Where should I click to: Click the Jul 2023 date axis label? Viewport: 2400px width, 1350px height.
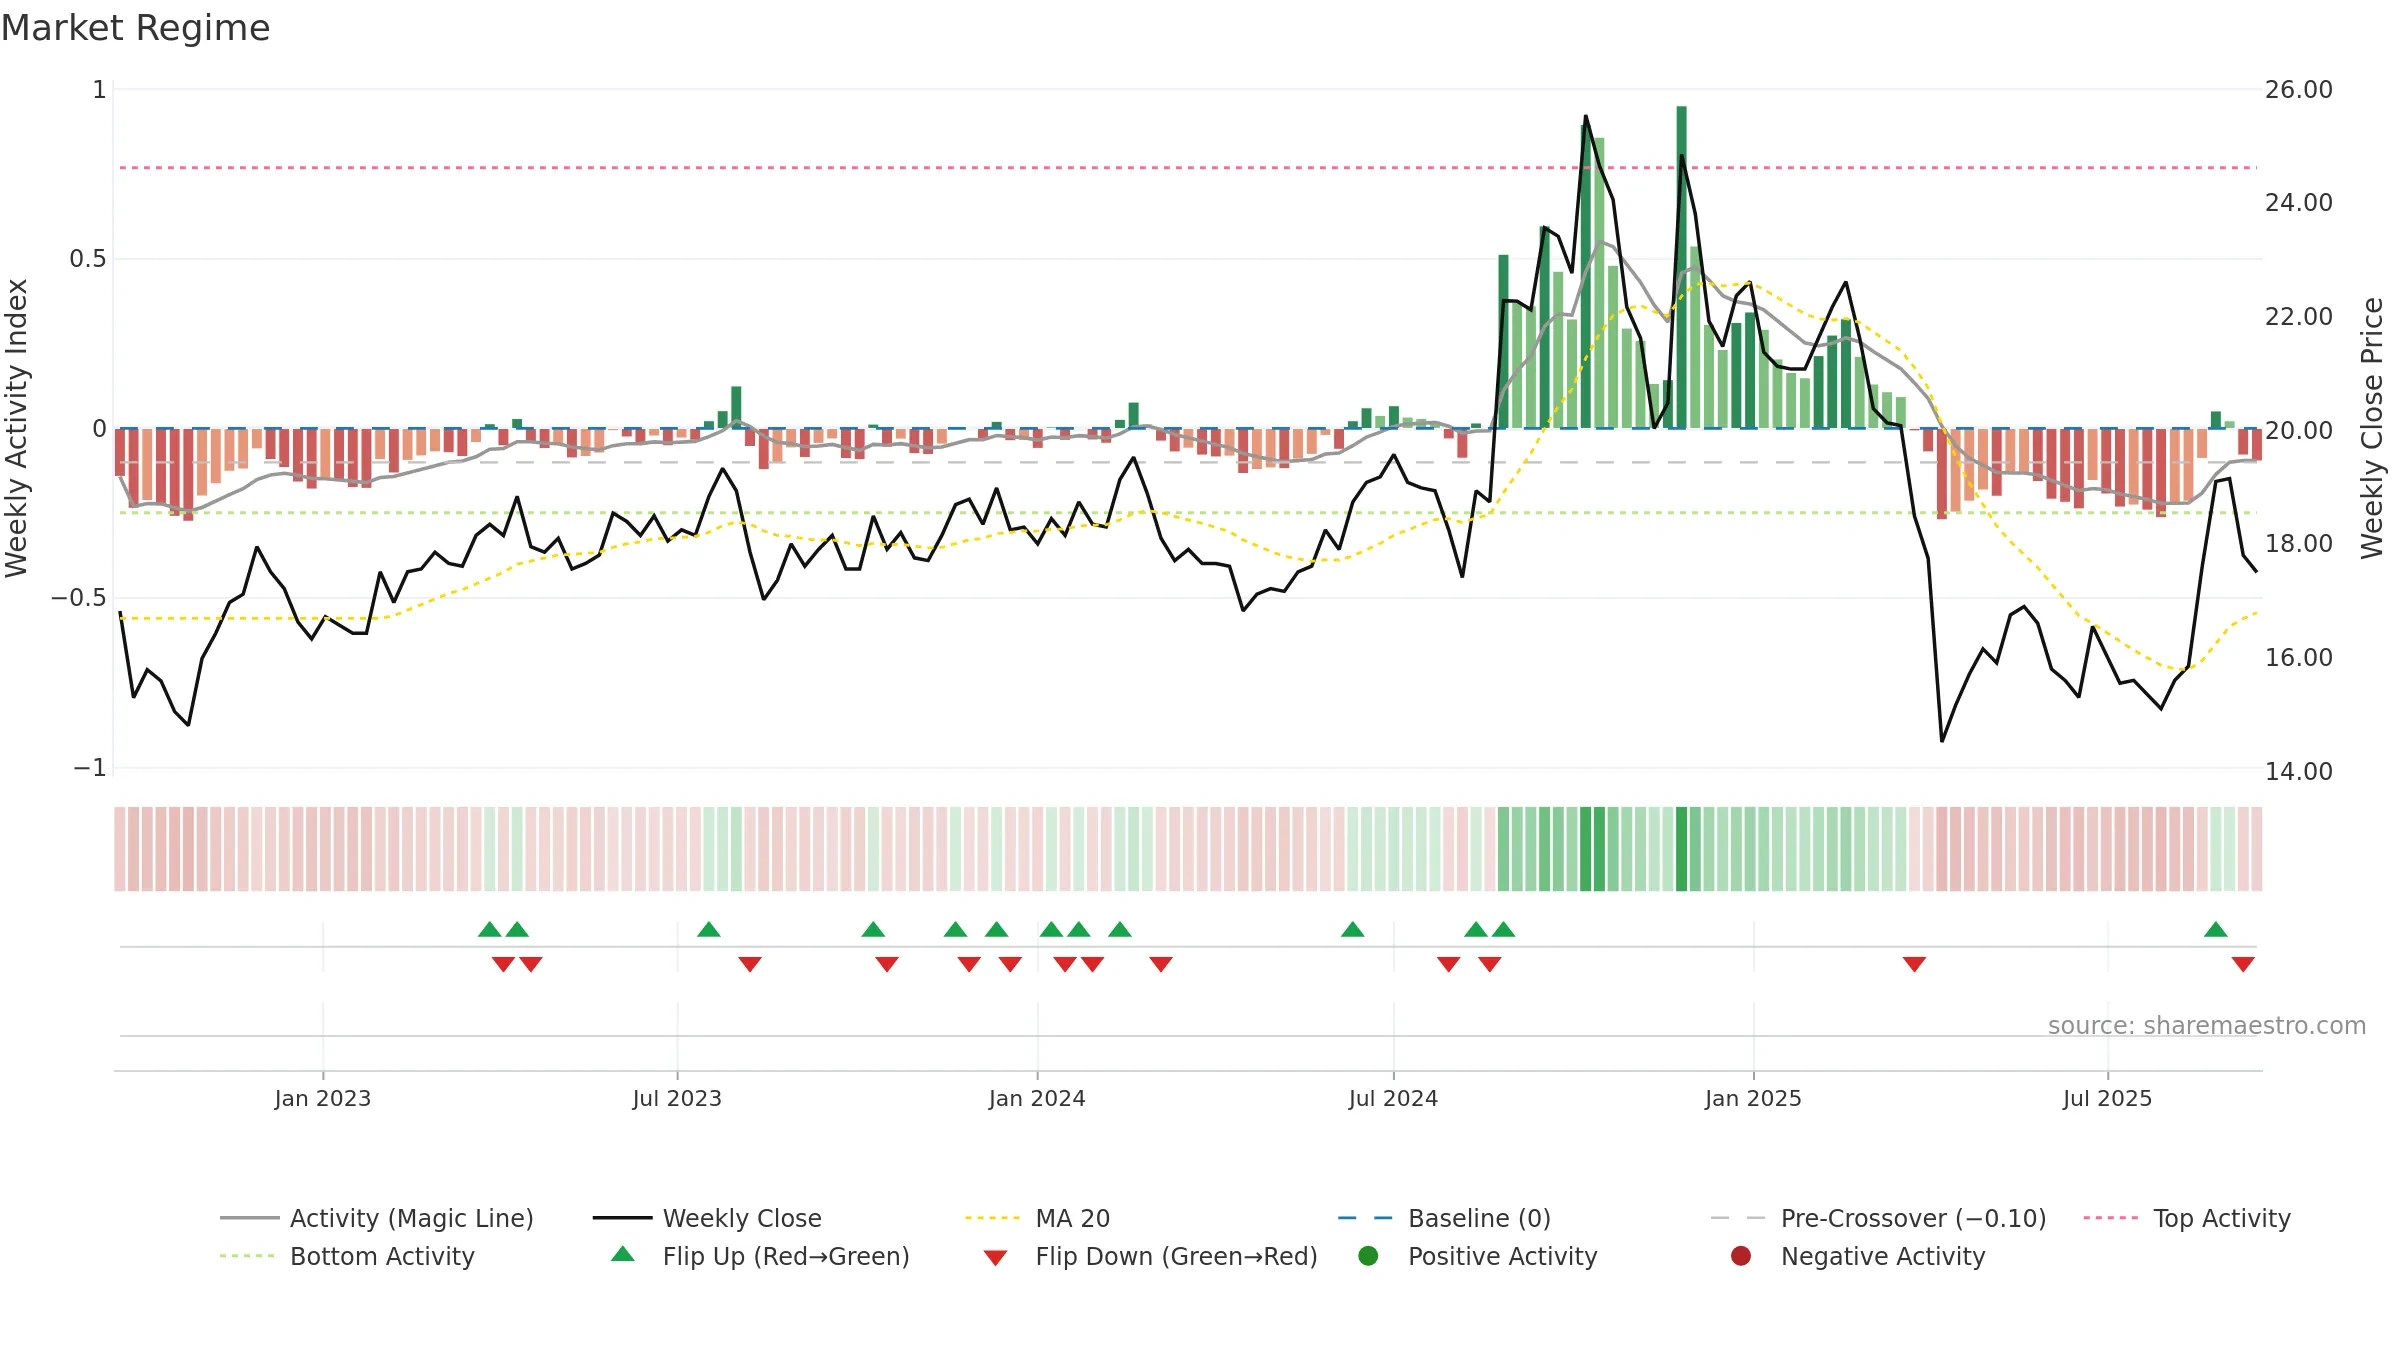677,1099
